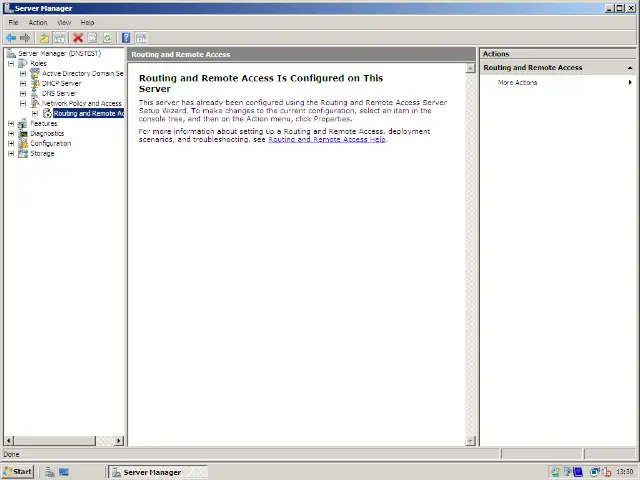
Task: Expand the Features tree node
Action: click(11, 124)
